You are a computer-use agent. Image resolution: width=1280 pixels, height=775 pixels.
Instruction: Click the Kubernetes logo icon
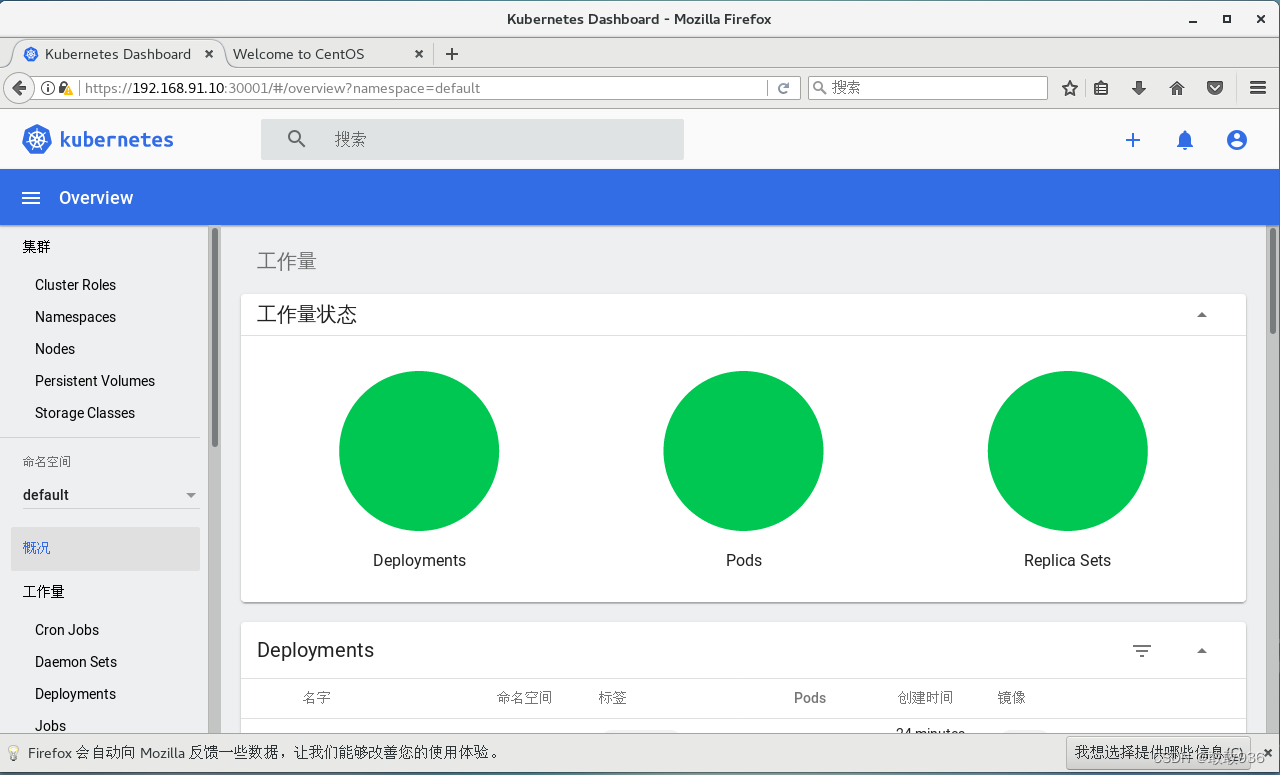coord(37,140)
